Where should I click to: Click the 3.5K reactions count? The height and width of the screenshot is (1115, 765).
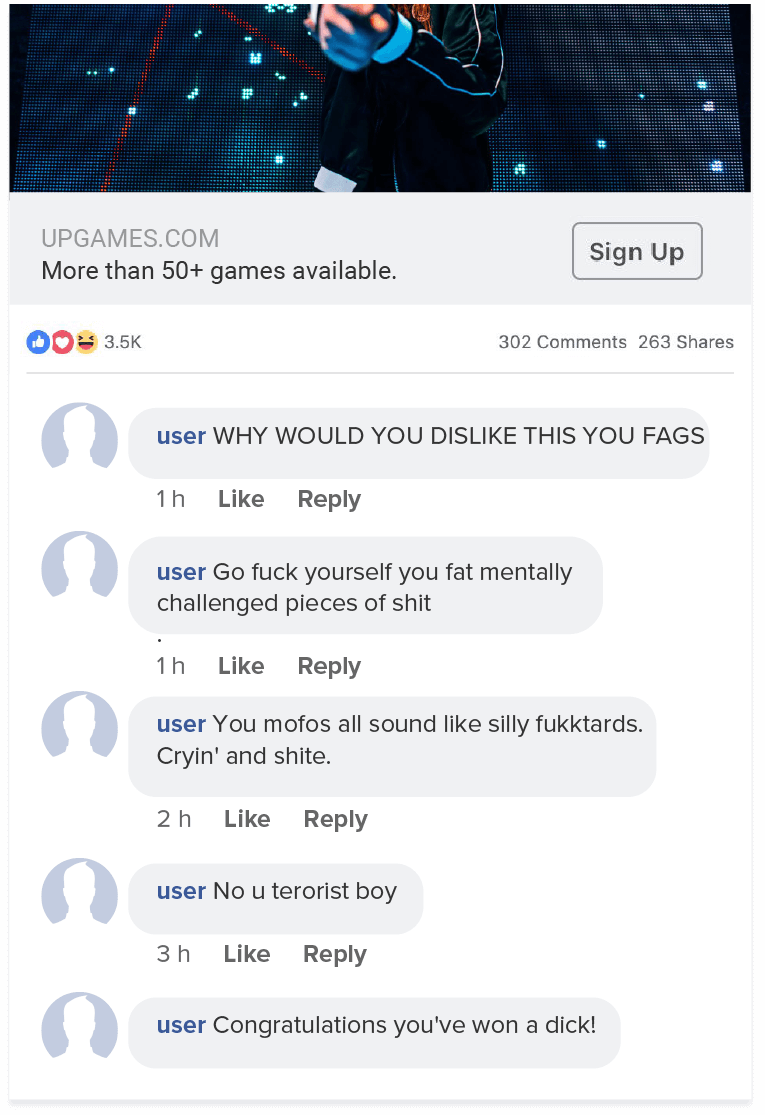click(122, 342)
